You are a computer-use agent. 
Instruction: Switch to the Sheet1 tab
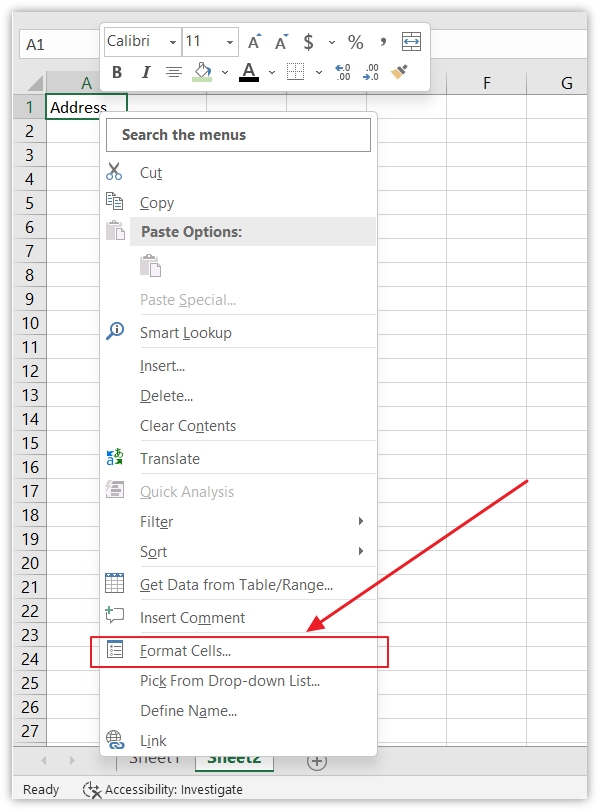[x=155, y=758]
